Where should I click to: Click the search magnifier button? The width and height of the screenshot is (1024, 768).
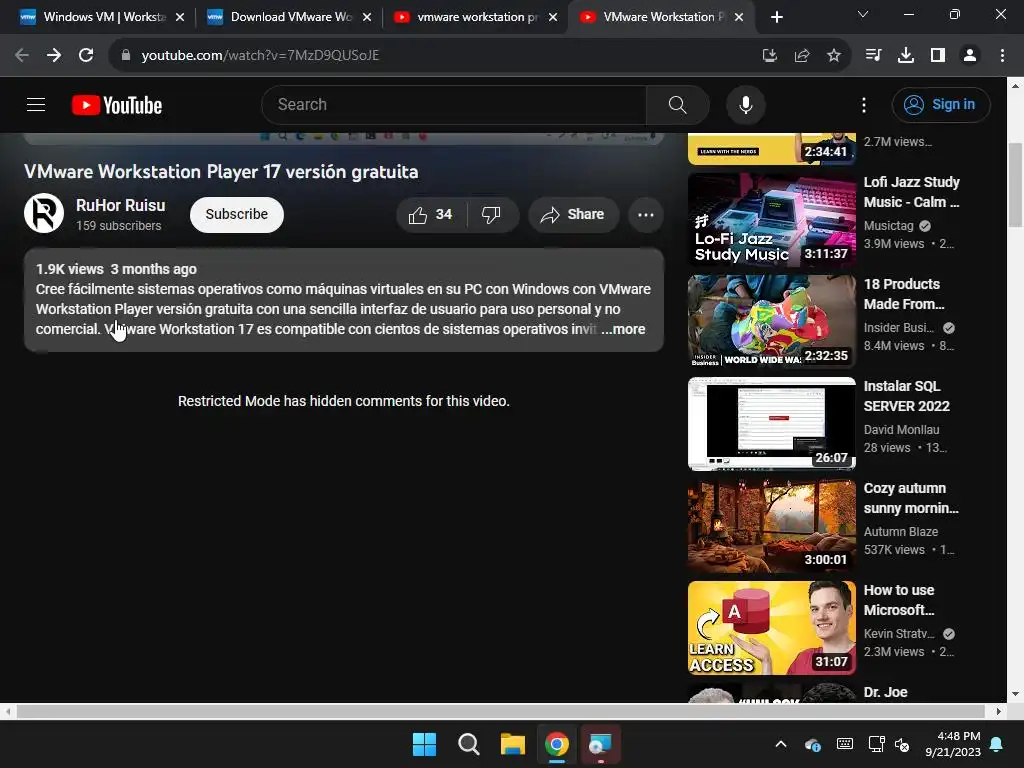click(677, 104)
